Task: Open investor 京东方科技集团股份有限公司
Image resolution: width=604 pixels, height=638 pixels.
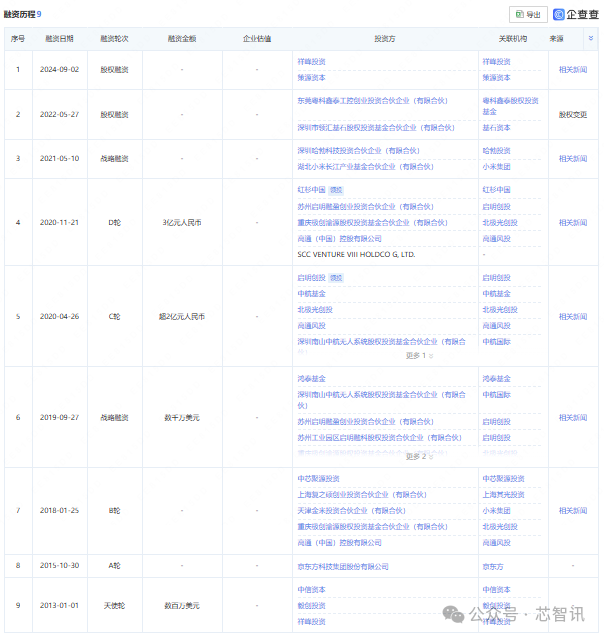Action: click(x=343, y=566)
